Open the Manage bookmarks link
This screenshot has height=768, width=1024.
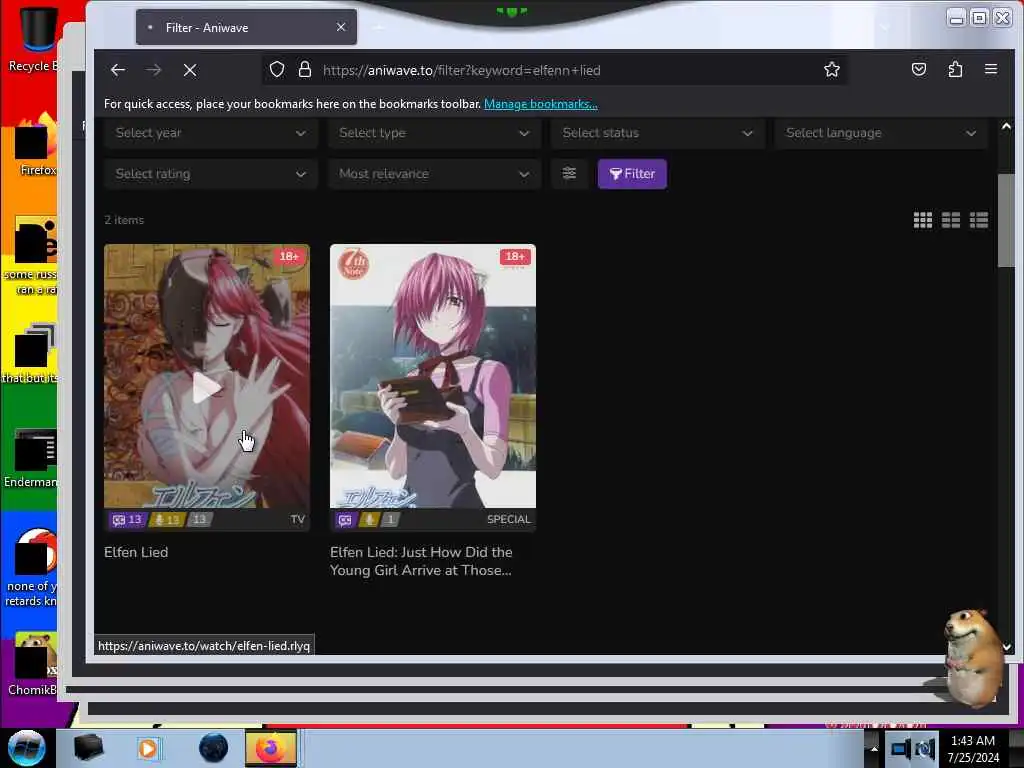[540, 104]
